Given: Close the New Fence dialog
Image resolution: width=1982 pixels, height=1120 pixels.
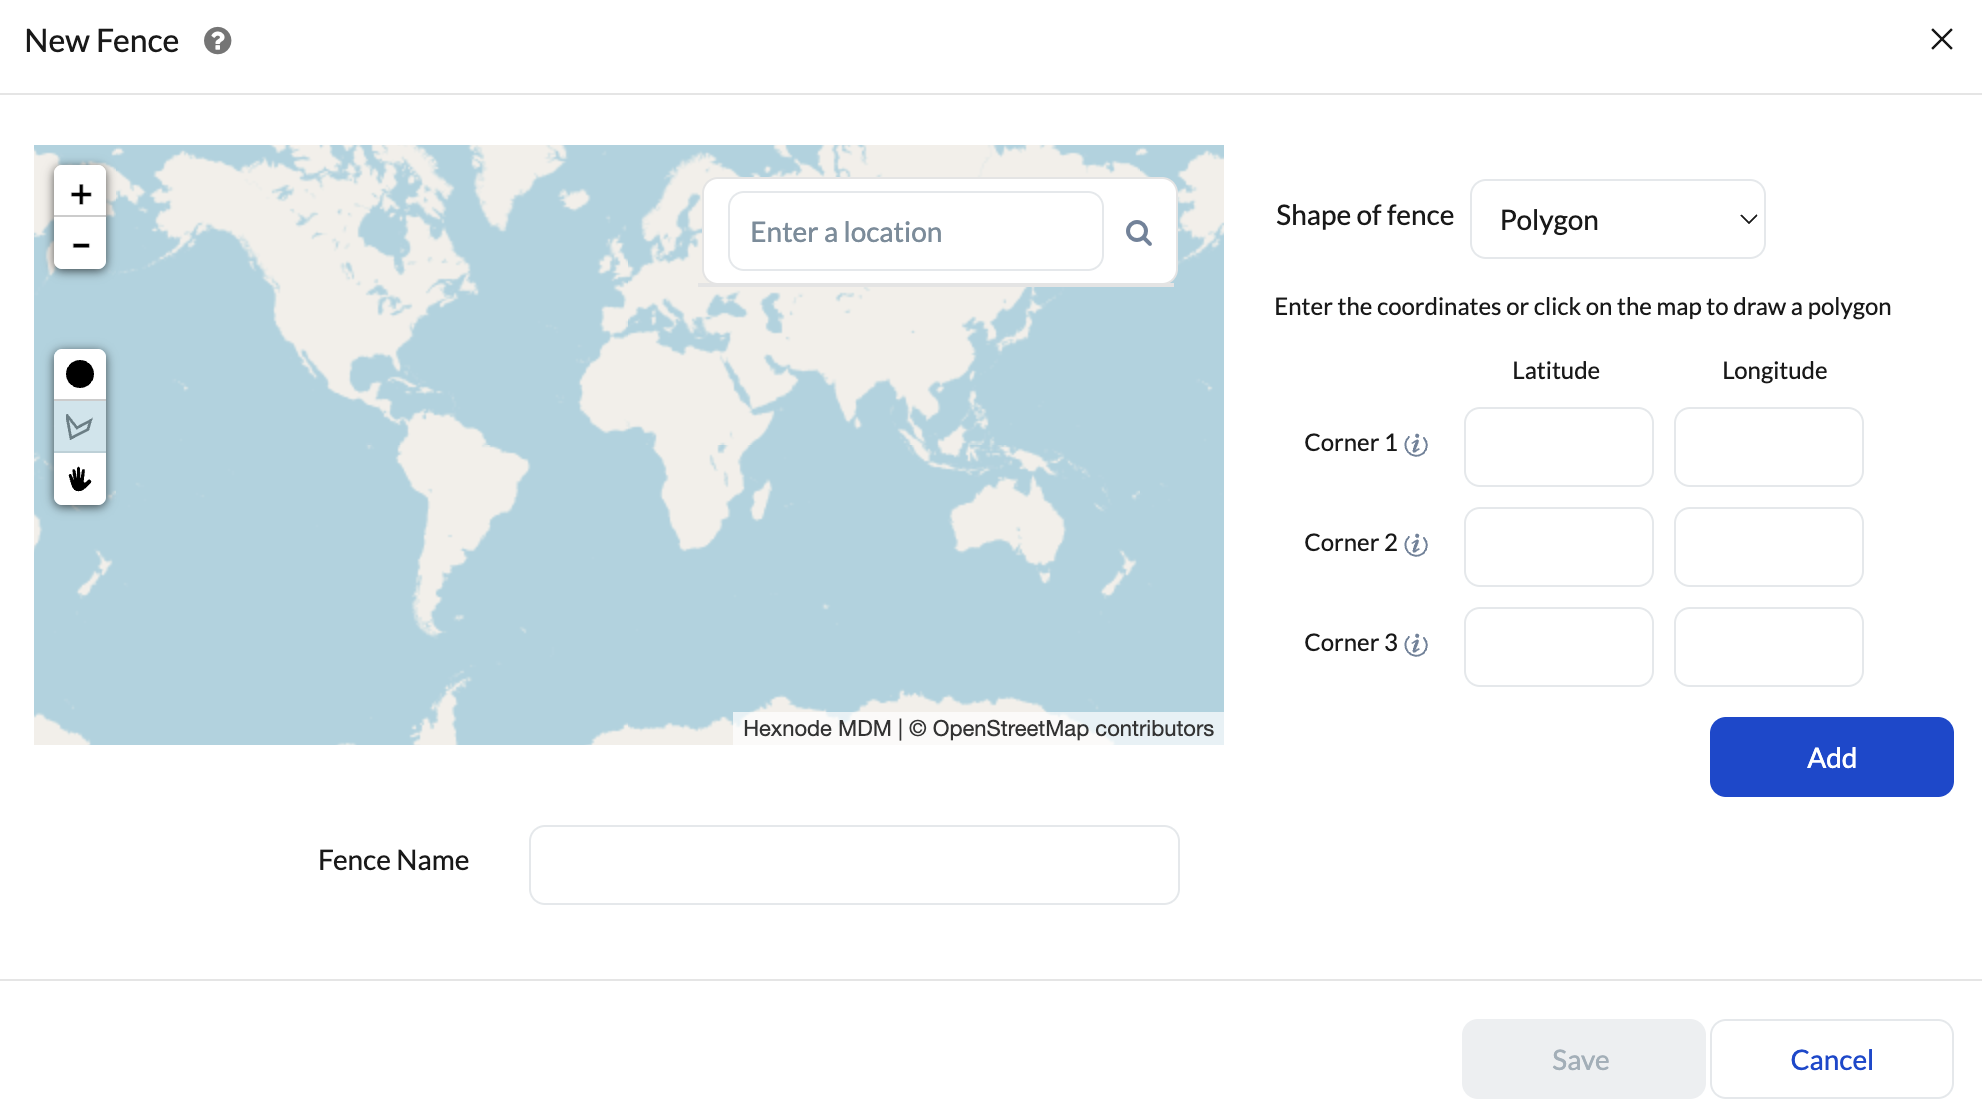Looking at the screenshot, I should click(x=1941, y=39).
